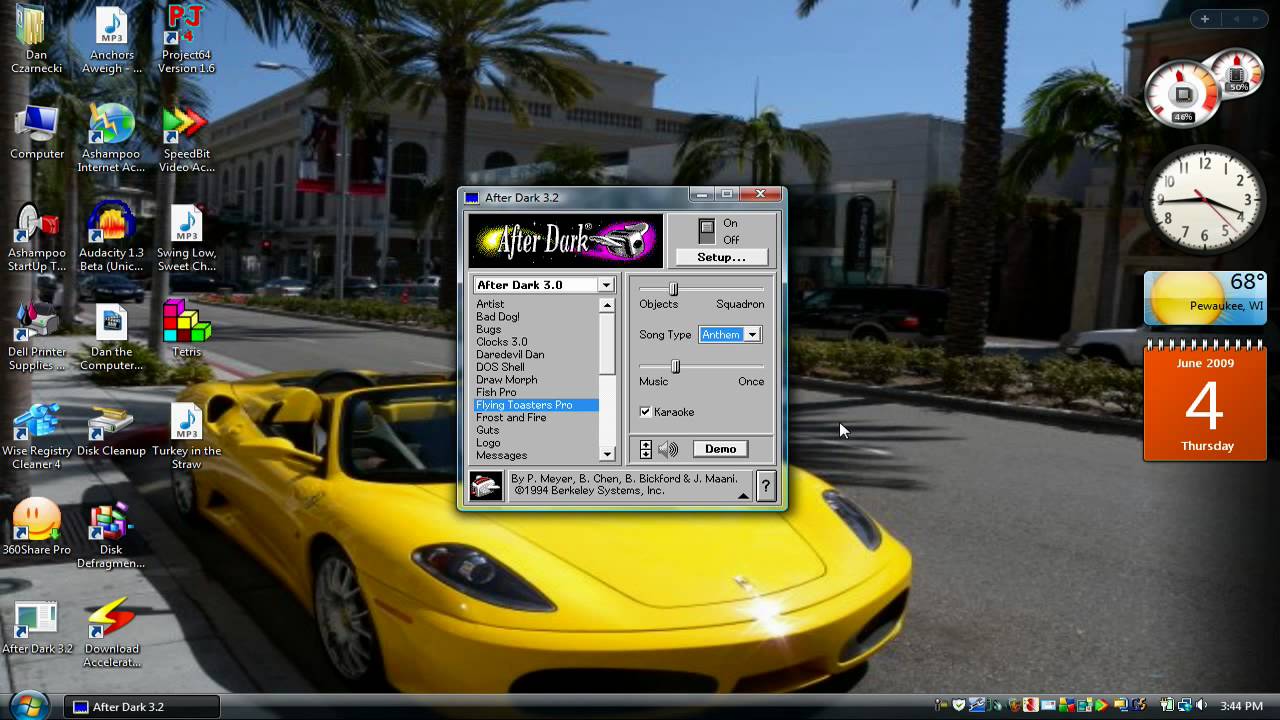Viewport: 1280px width, 720px height.
Task: Click the system tray volume icon
Action: tap(1201, 706)
